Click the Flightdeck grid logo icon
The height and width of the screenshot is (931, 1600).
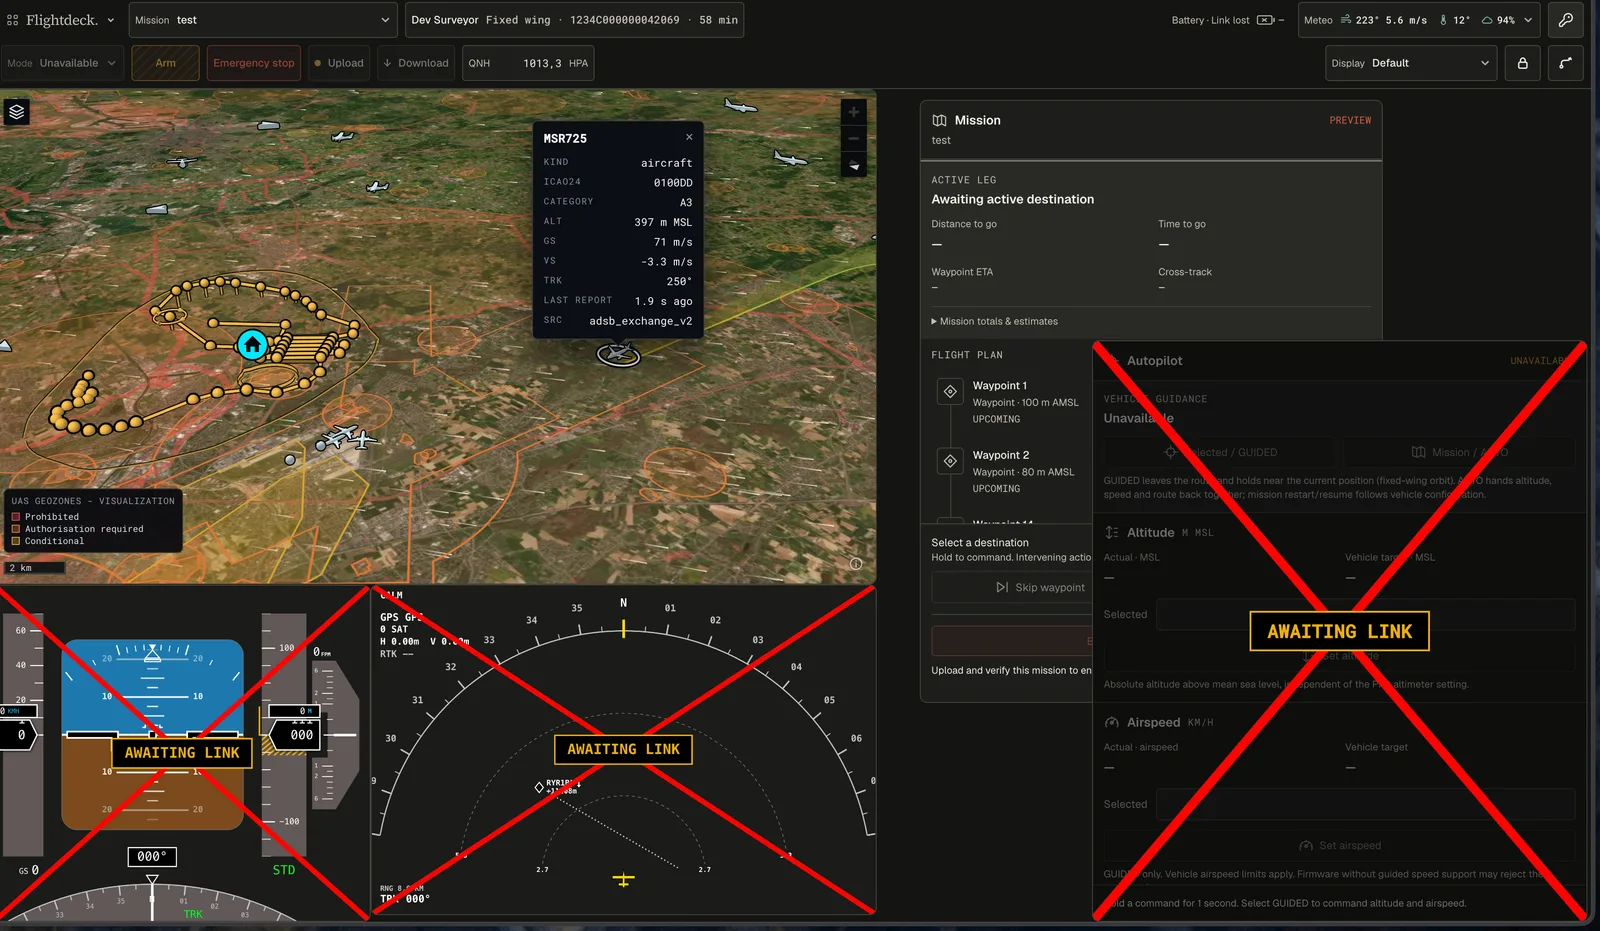pyautogui.click(x=13, y=20)
